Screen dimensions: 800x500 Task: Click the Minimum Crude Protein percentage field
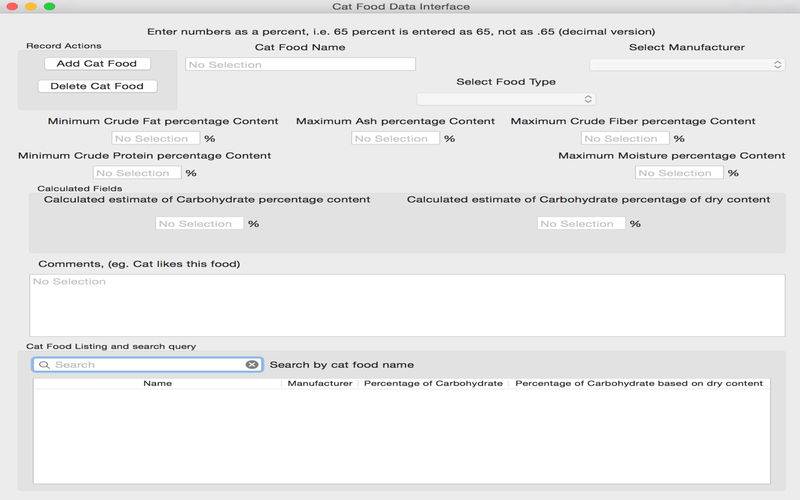click(137, 173)
